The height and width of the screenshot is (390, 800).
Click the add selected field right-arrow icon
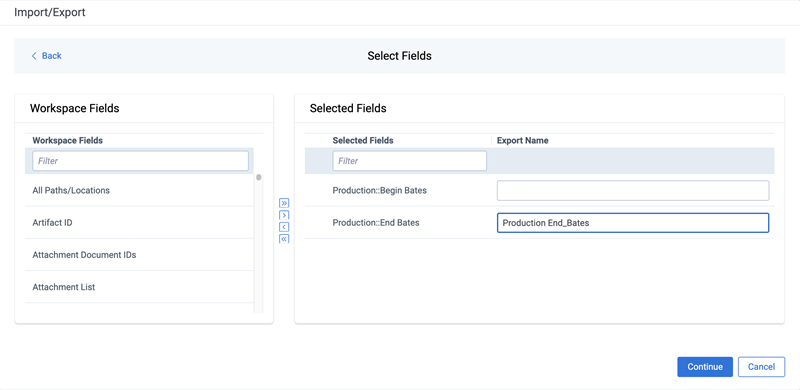point(284,215)
